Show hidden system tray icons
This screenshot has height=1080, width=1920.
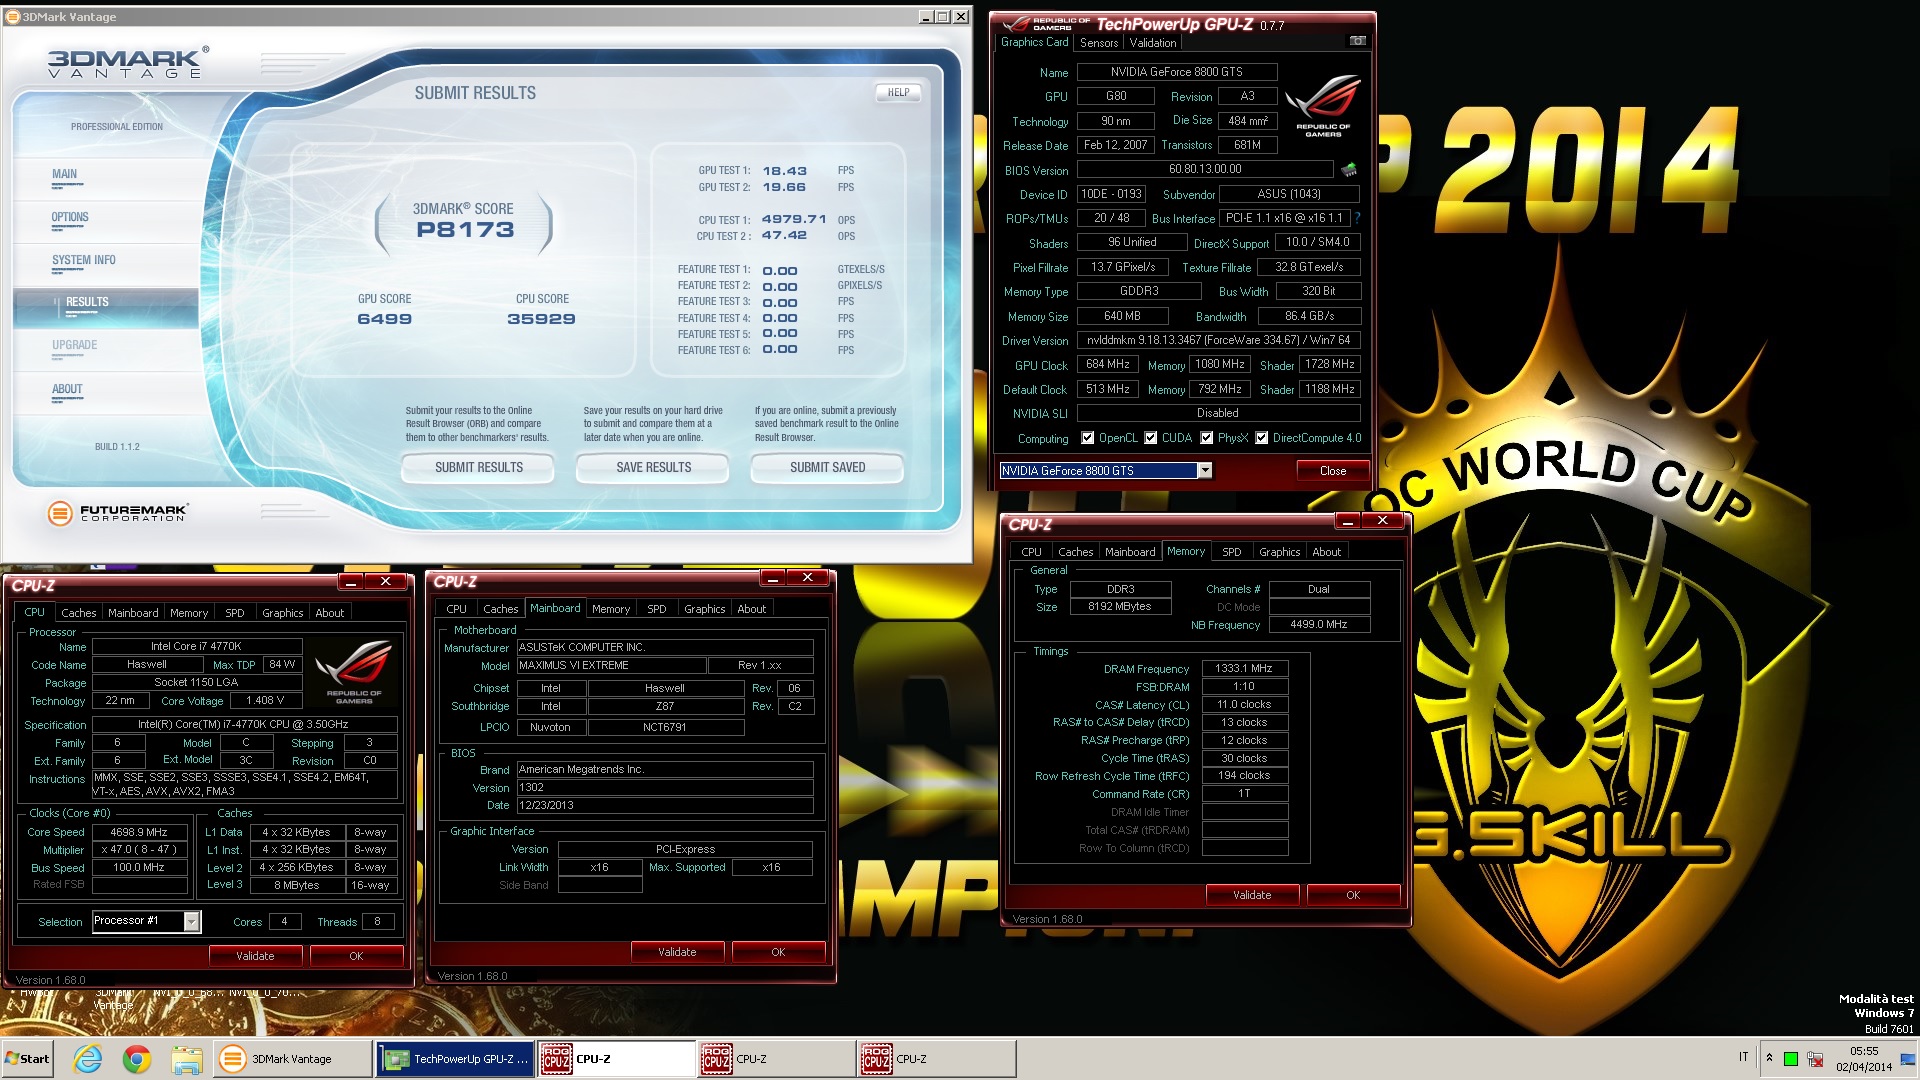tap(1769, 1058)
